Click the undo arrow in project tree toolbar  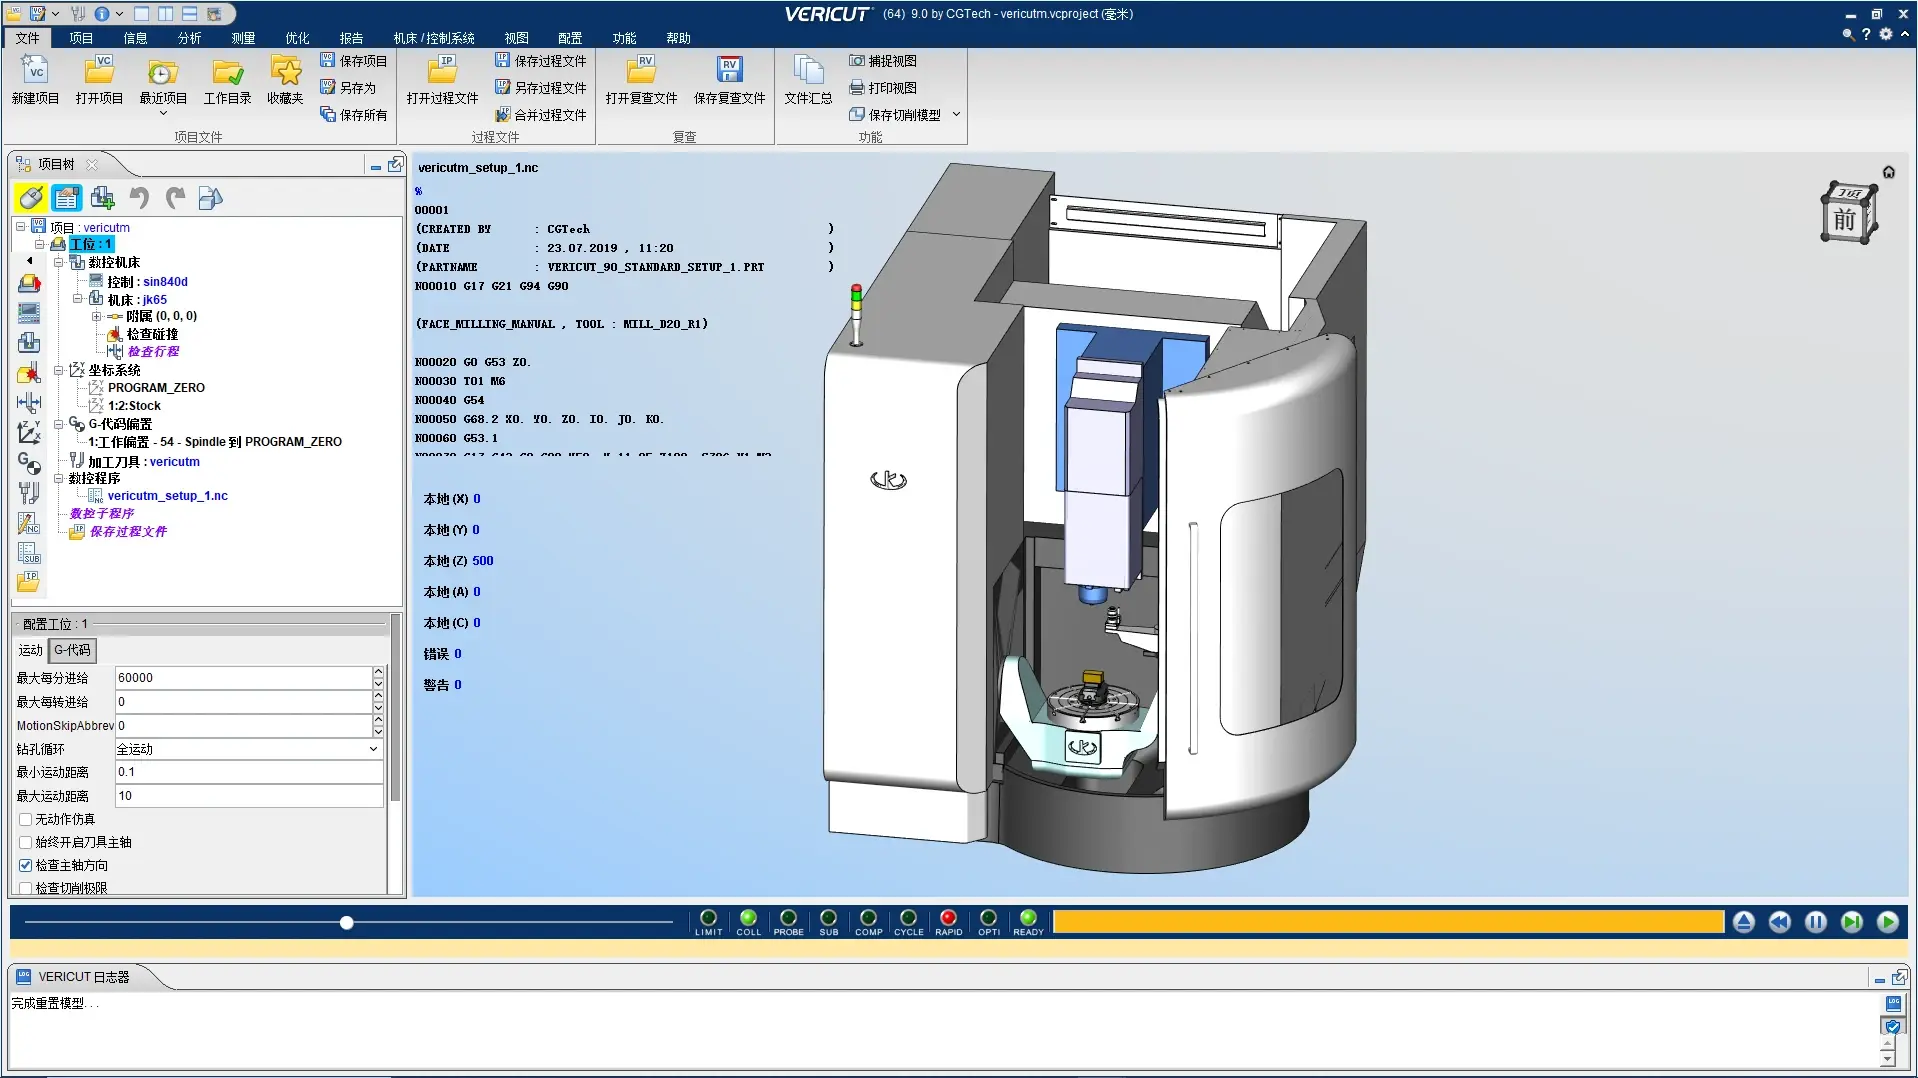coord(139,198)
